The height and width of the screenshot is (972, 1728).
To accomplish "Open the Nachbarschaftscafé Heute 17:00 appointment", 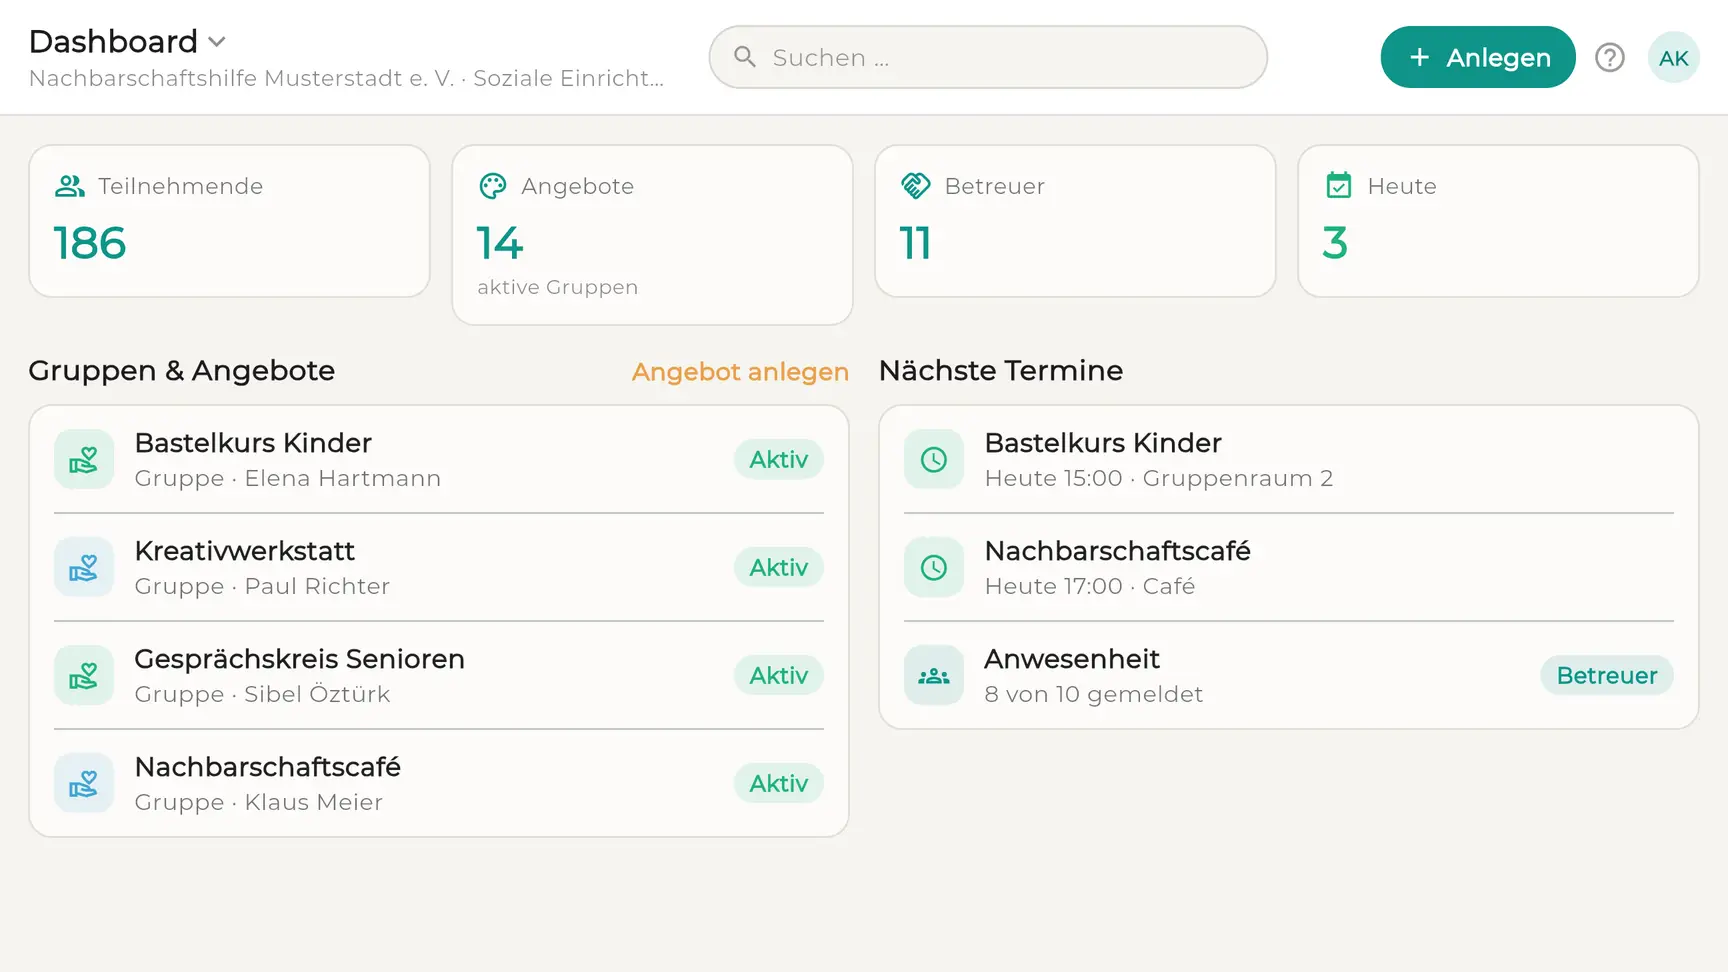I will tap(1289, 567).
